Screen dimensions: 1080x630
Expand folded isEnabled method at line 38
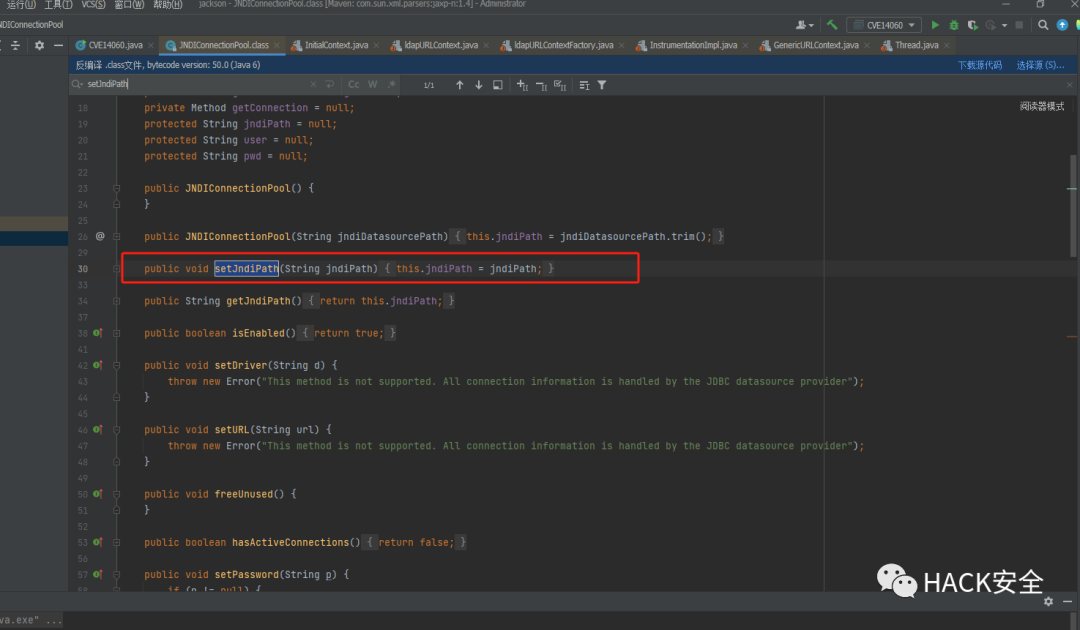(x=116, y=333)
